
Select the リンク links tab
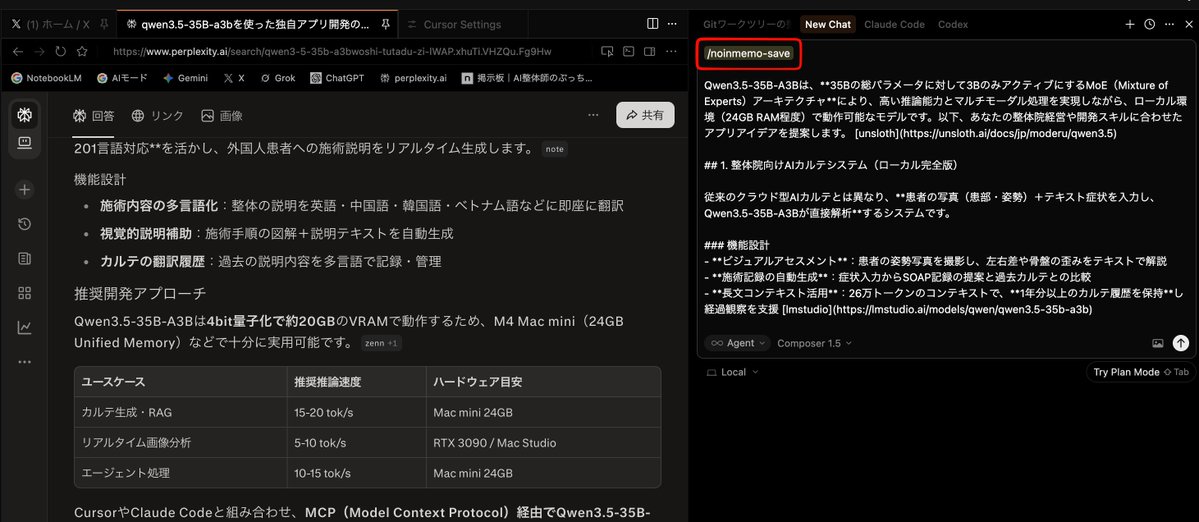pyautogui.click(x=158, y=116)
